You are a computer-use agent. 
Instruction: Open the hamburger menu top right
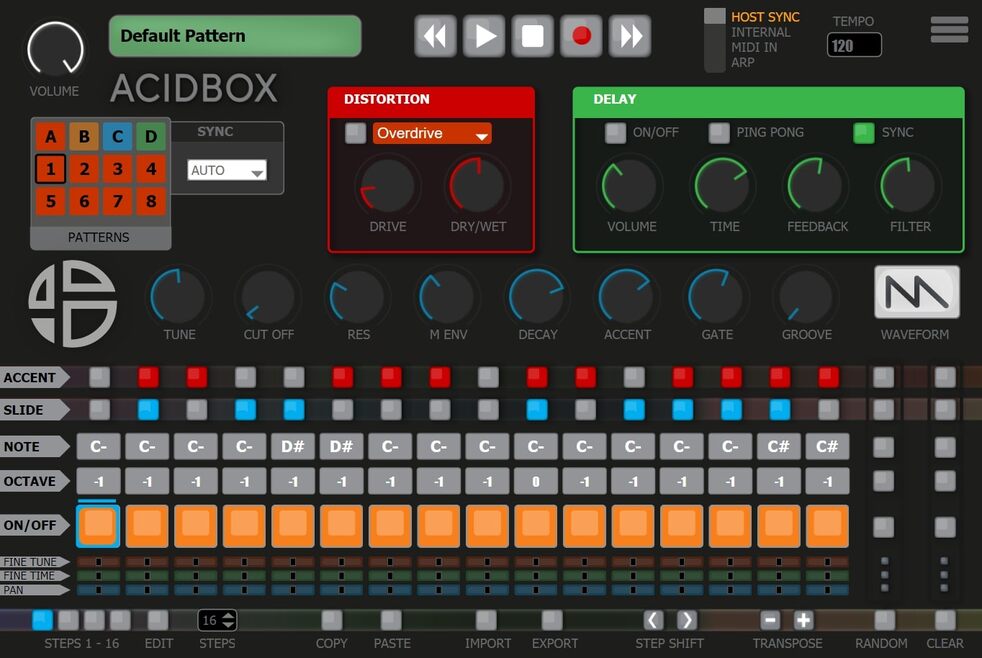[948, 29]
